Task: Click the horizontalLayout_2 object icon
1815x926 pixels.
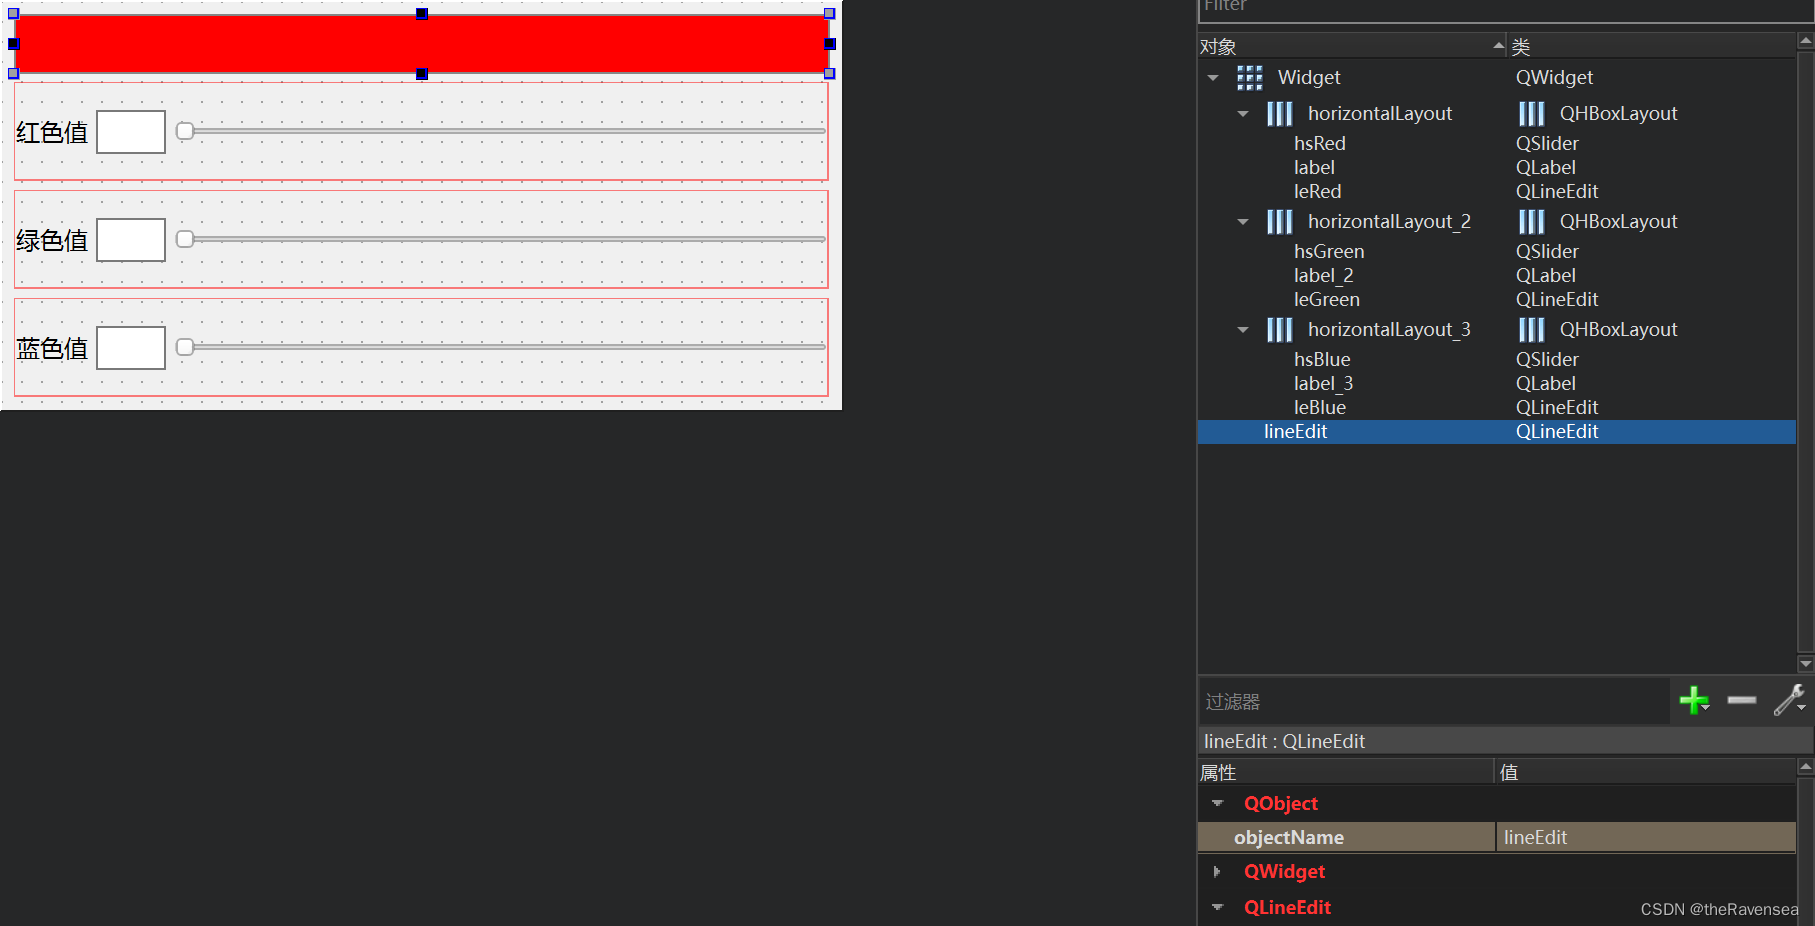Action: click(x=1280, y=222)
